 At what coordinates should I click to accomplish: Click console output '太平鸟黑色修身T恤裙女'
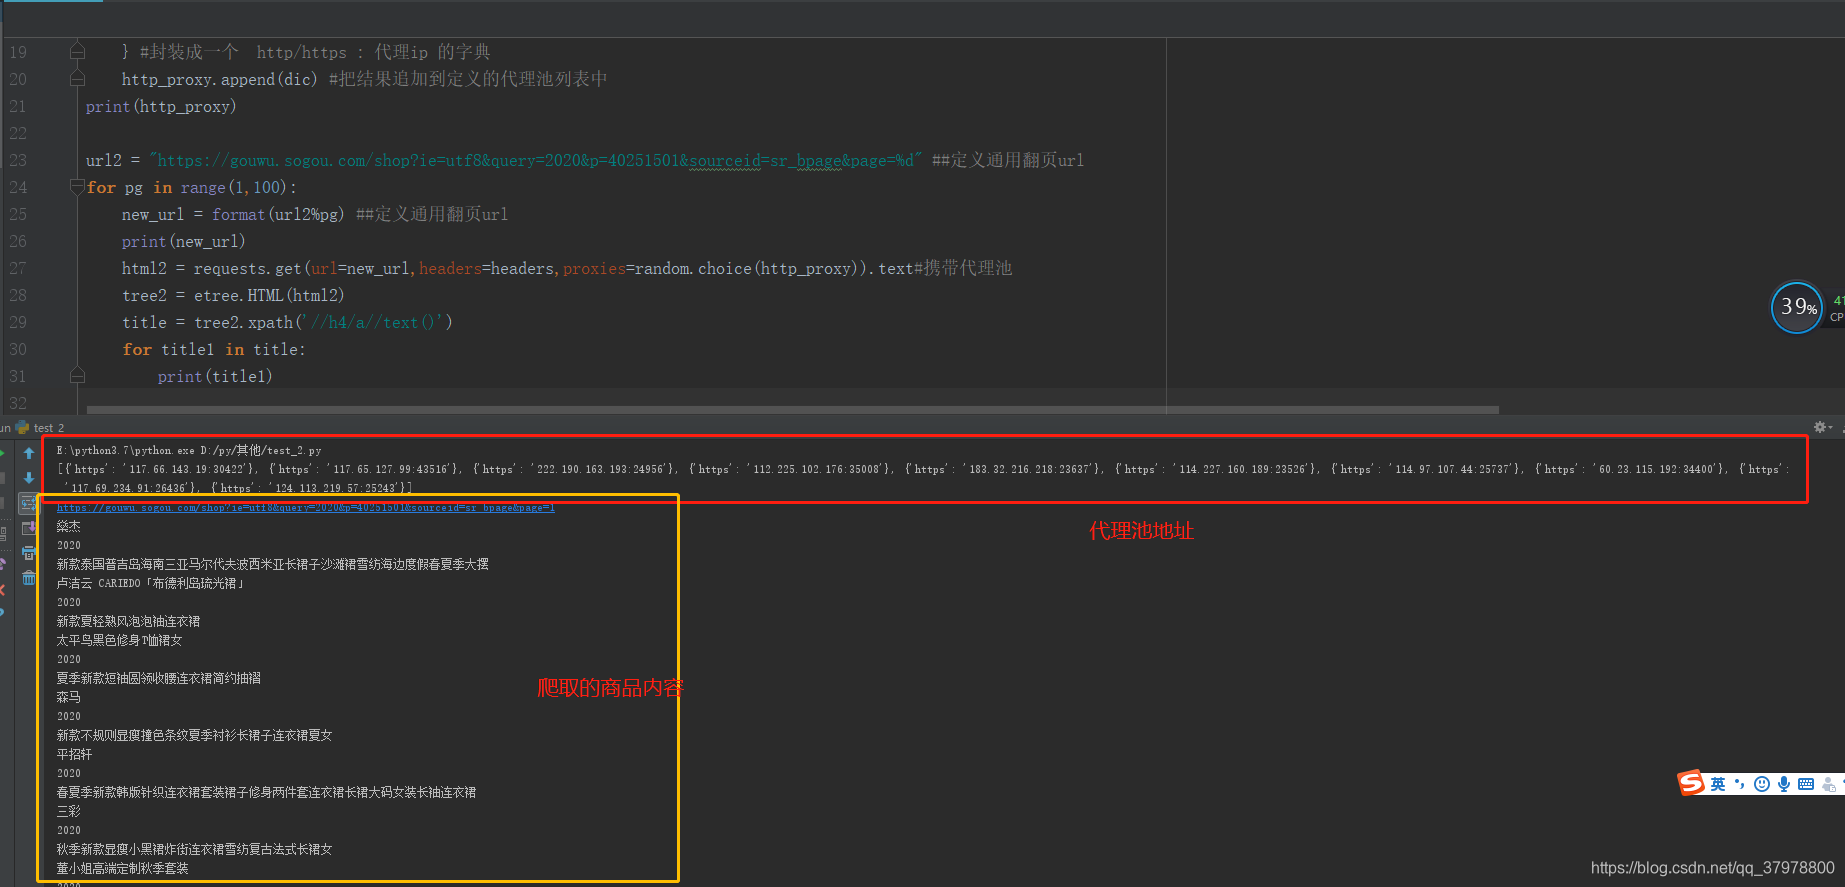coord(119,641)
